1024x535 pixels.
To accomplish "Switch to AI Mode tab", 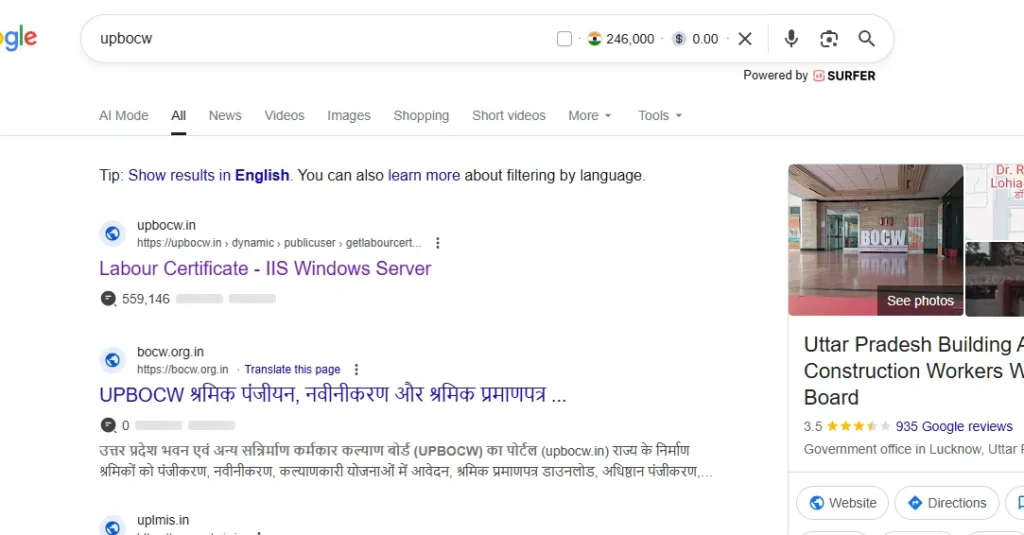I will pos(123,116).
